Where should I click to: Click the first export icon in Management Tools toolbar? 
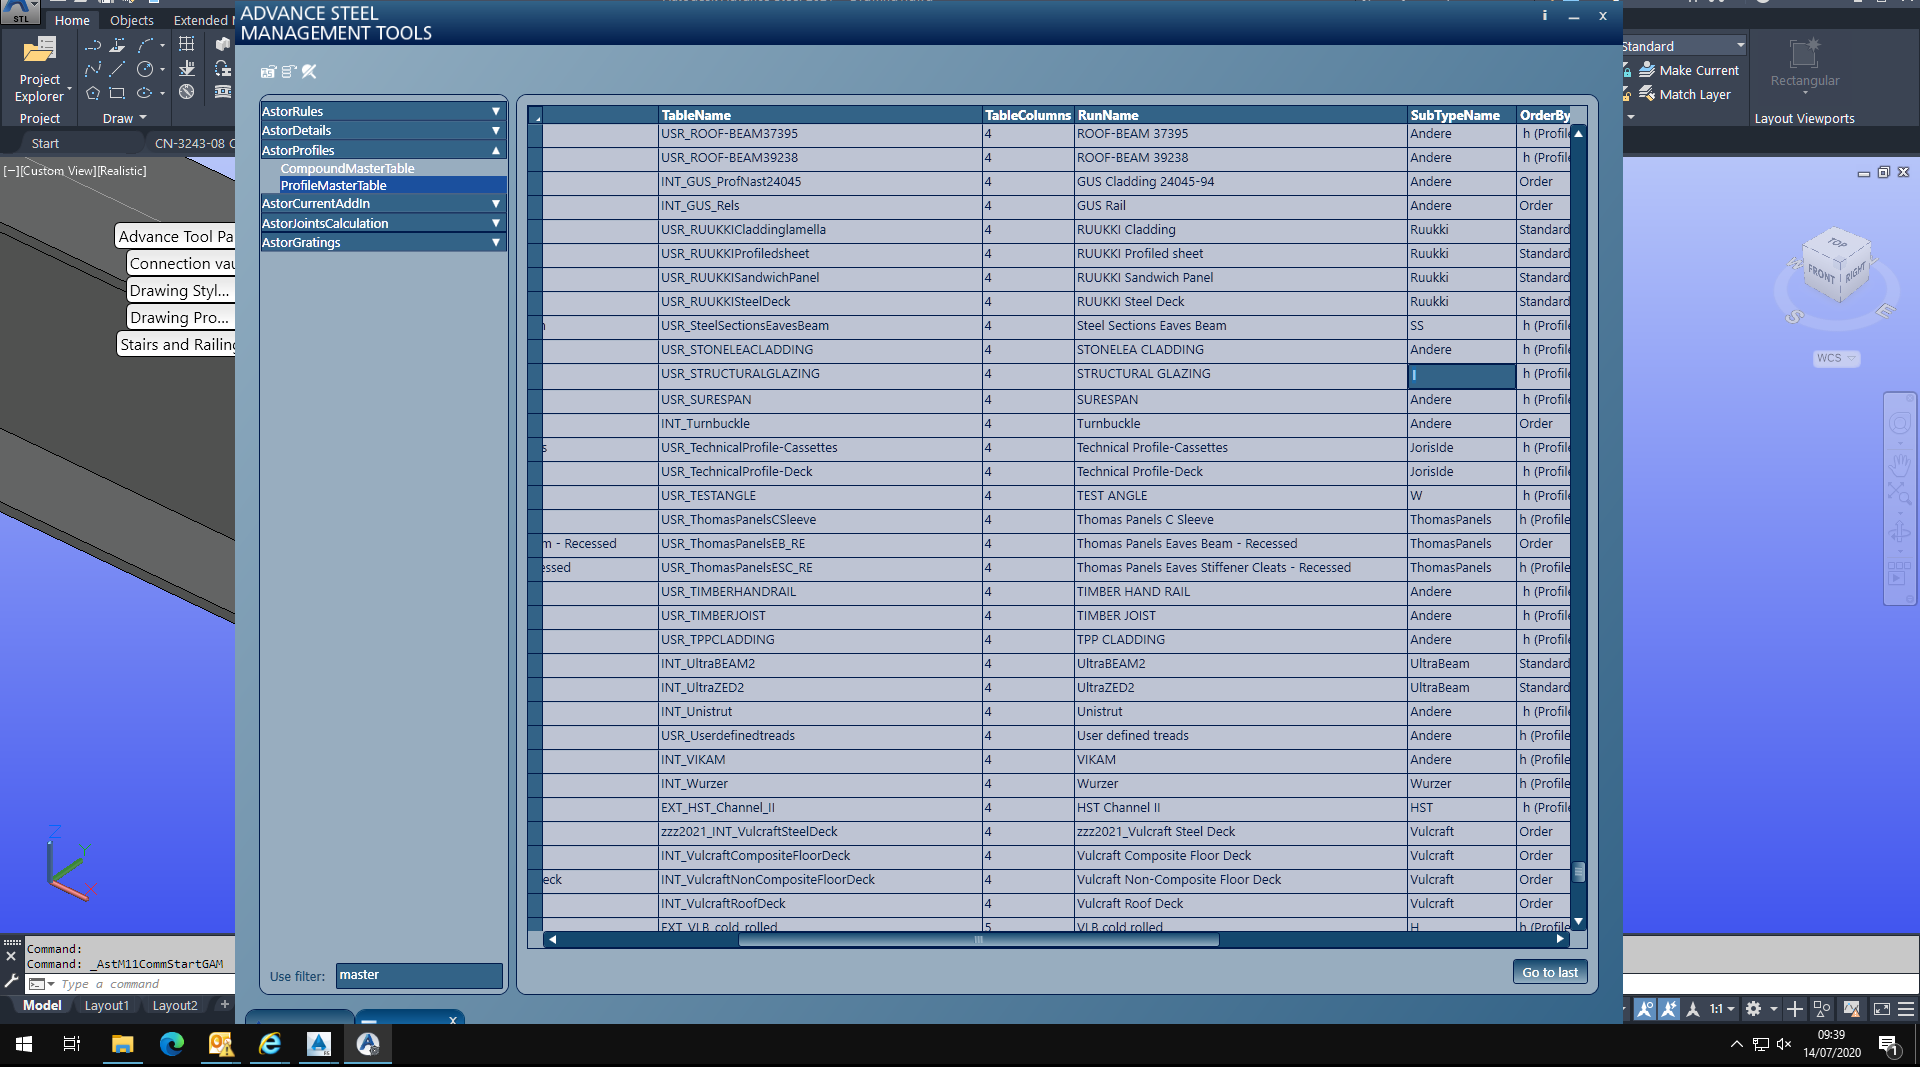pos(268,72)
